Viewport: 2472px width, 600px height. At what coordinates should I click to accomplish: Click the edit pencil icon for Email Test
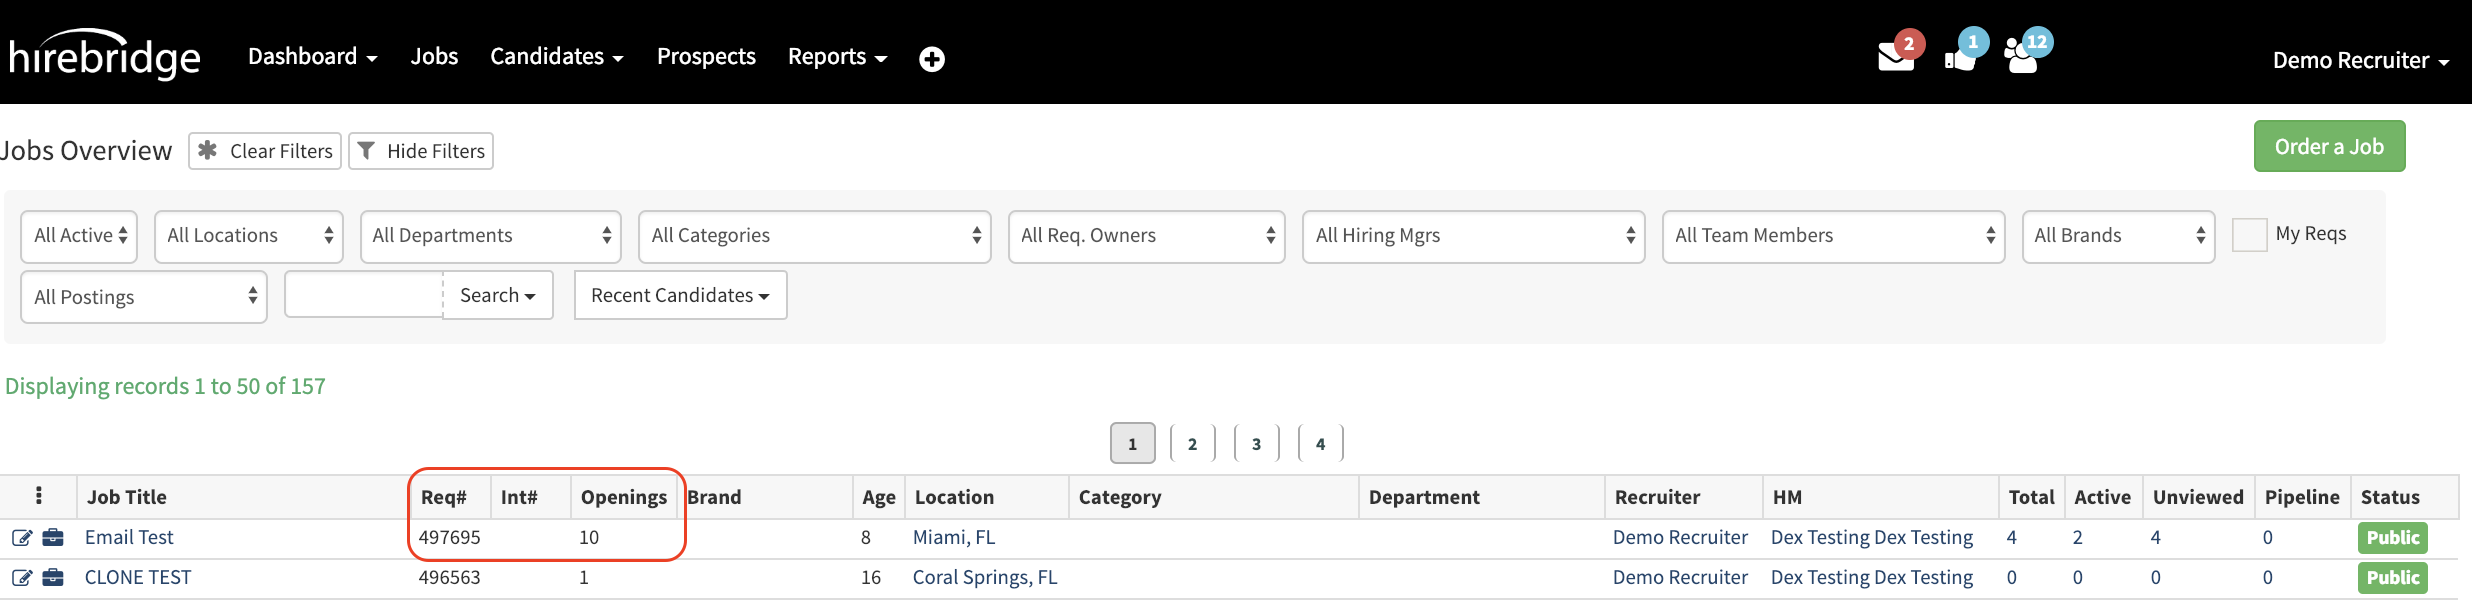pyautogui.click(x=22, y=538)
